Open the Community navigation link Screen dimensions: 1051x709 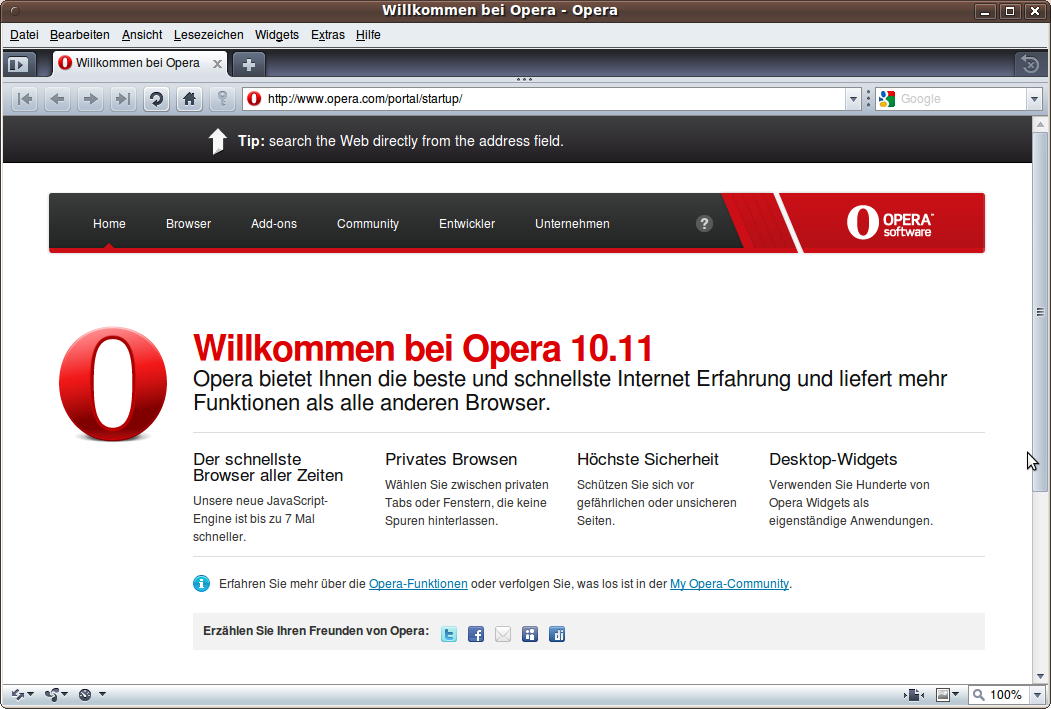point(368,224)
